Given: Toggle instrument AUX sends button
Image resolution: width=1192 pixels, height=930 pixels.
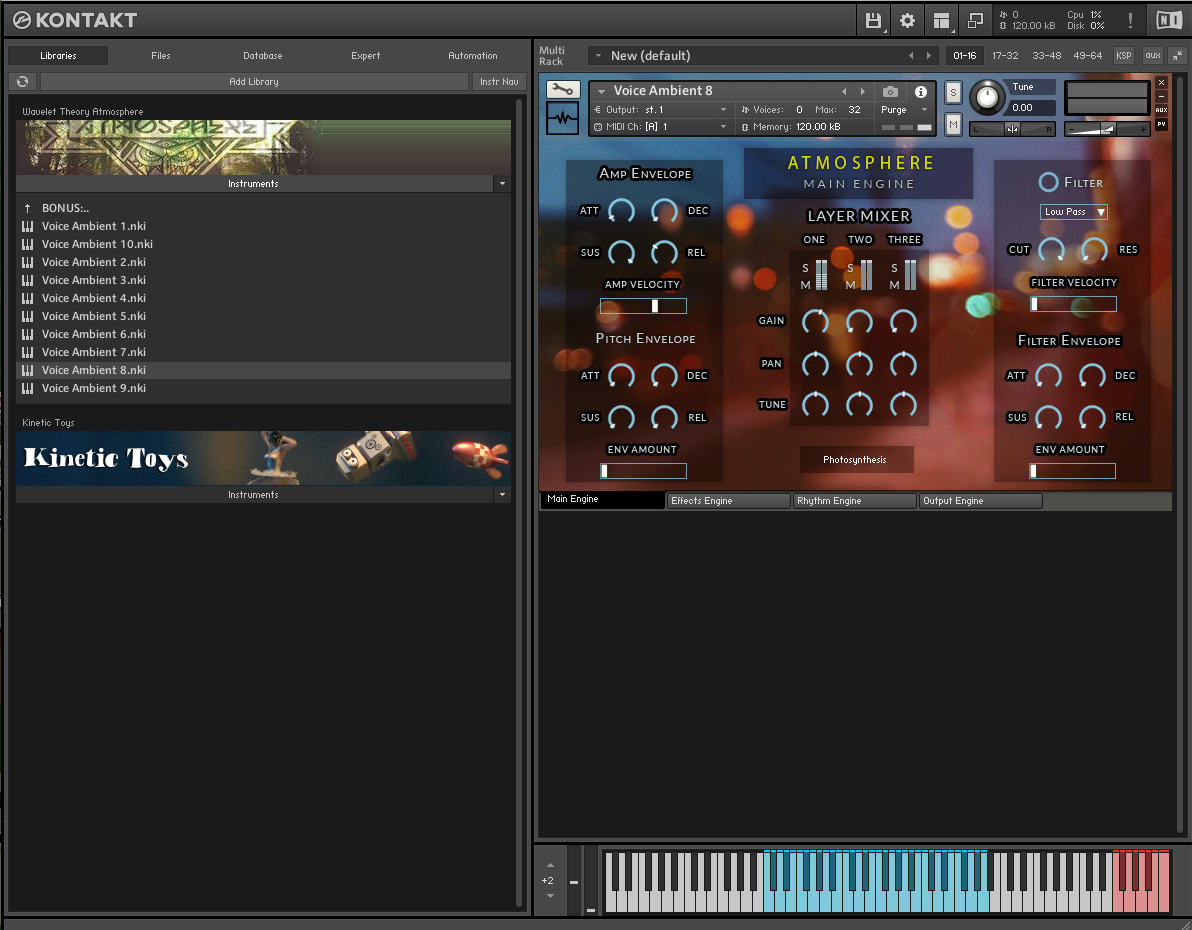Looking at the screenshot, I should point(1162,110).
